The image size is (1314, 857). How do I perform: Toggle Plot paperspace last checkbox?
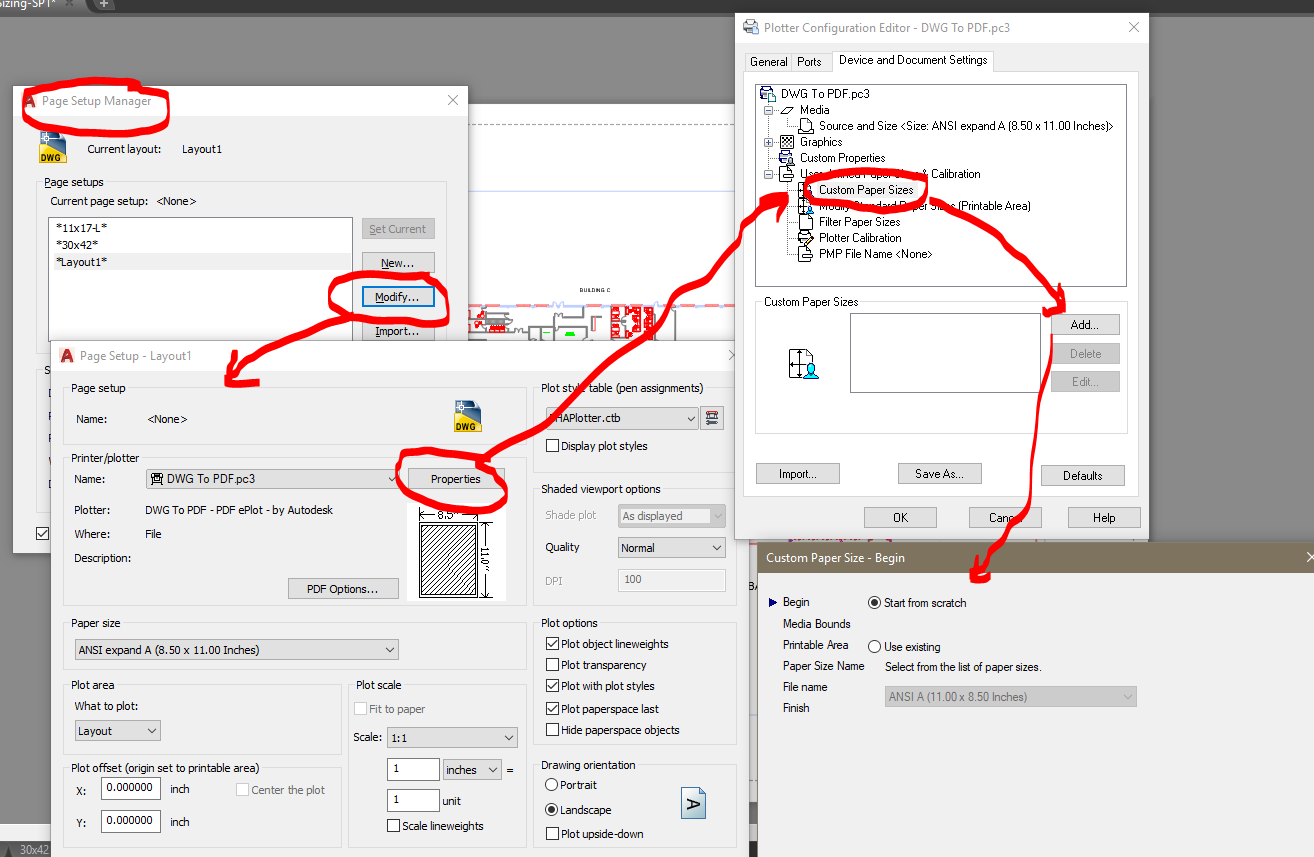(x=553, y=708)
